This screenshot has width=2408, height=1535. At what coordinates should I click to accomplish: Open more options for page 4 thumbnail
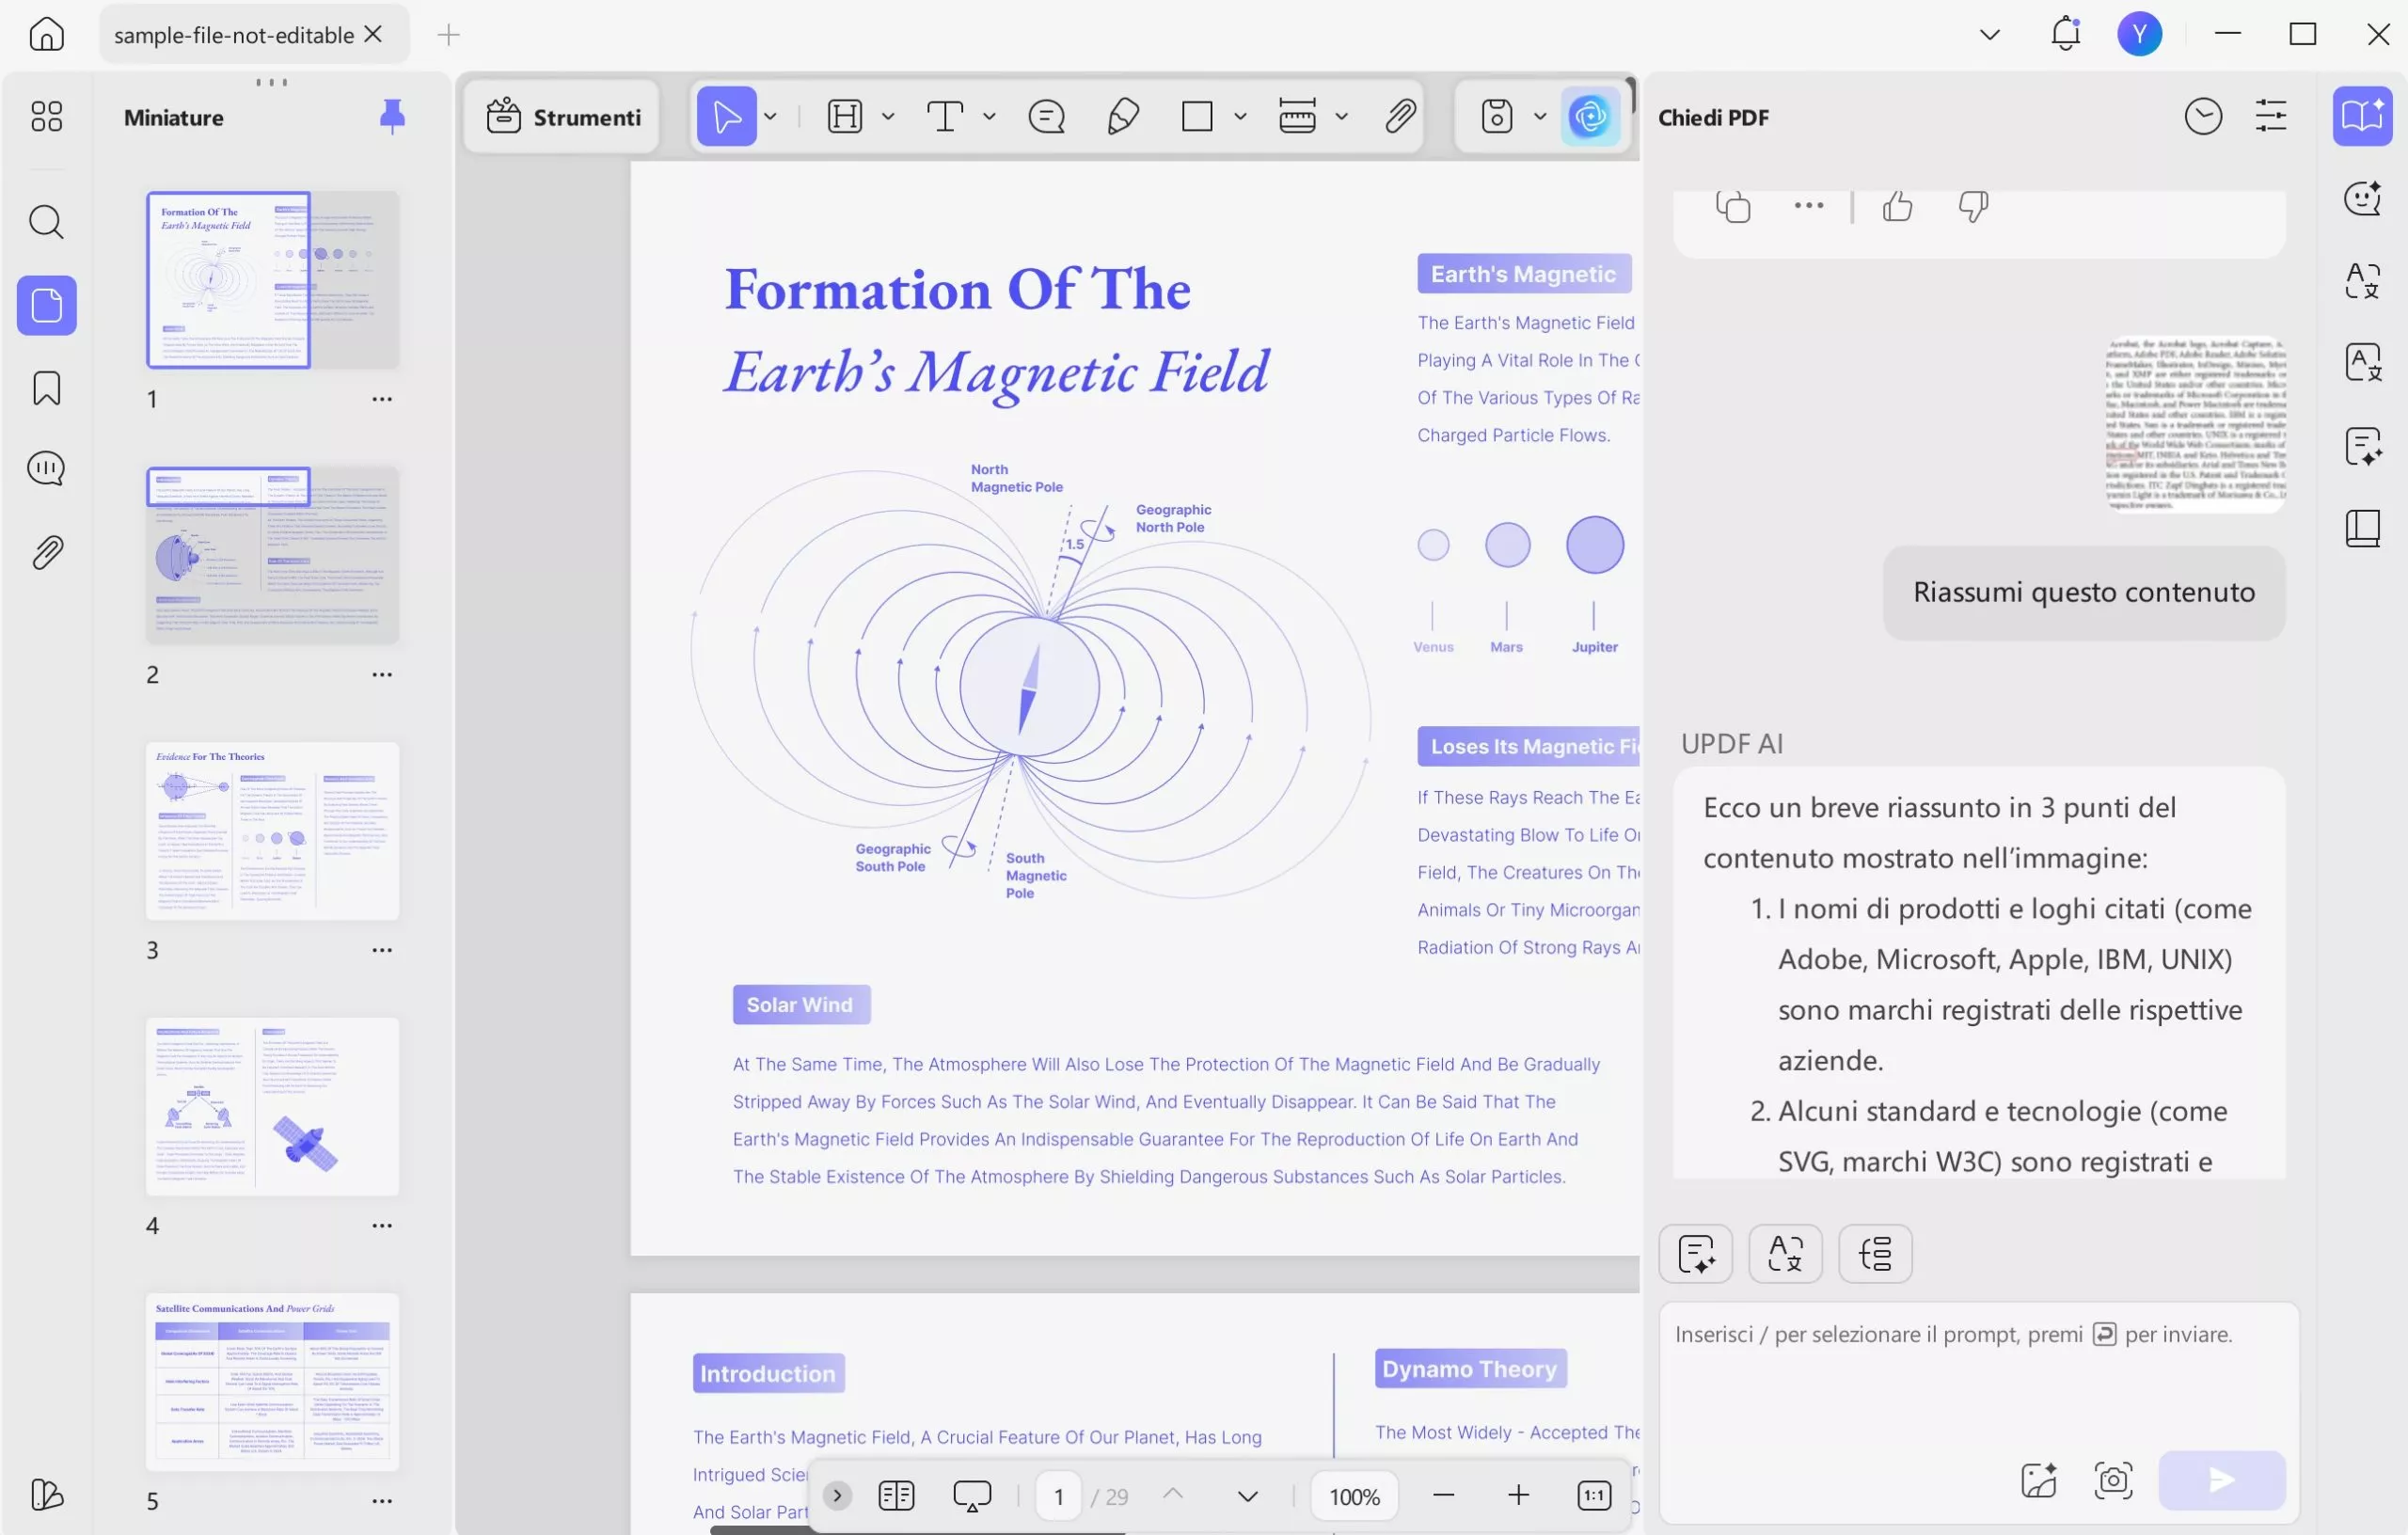pyautogui.click(x=382, y=1226)
